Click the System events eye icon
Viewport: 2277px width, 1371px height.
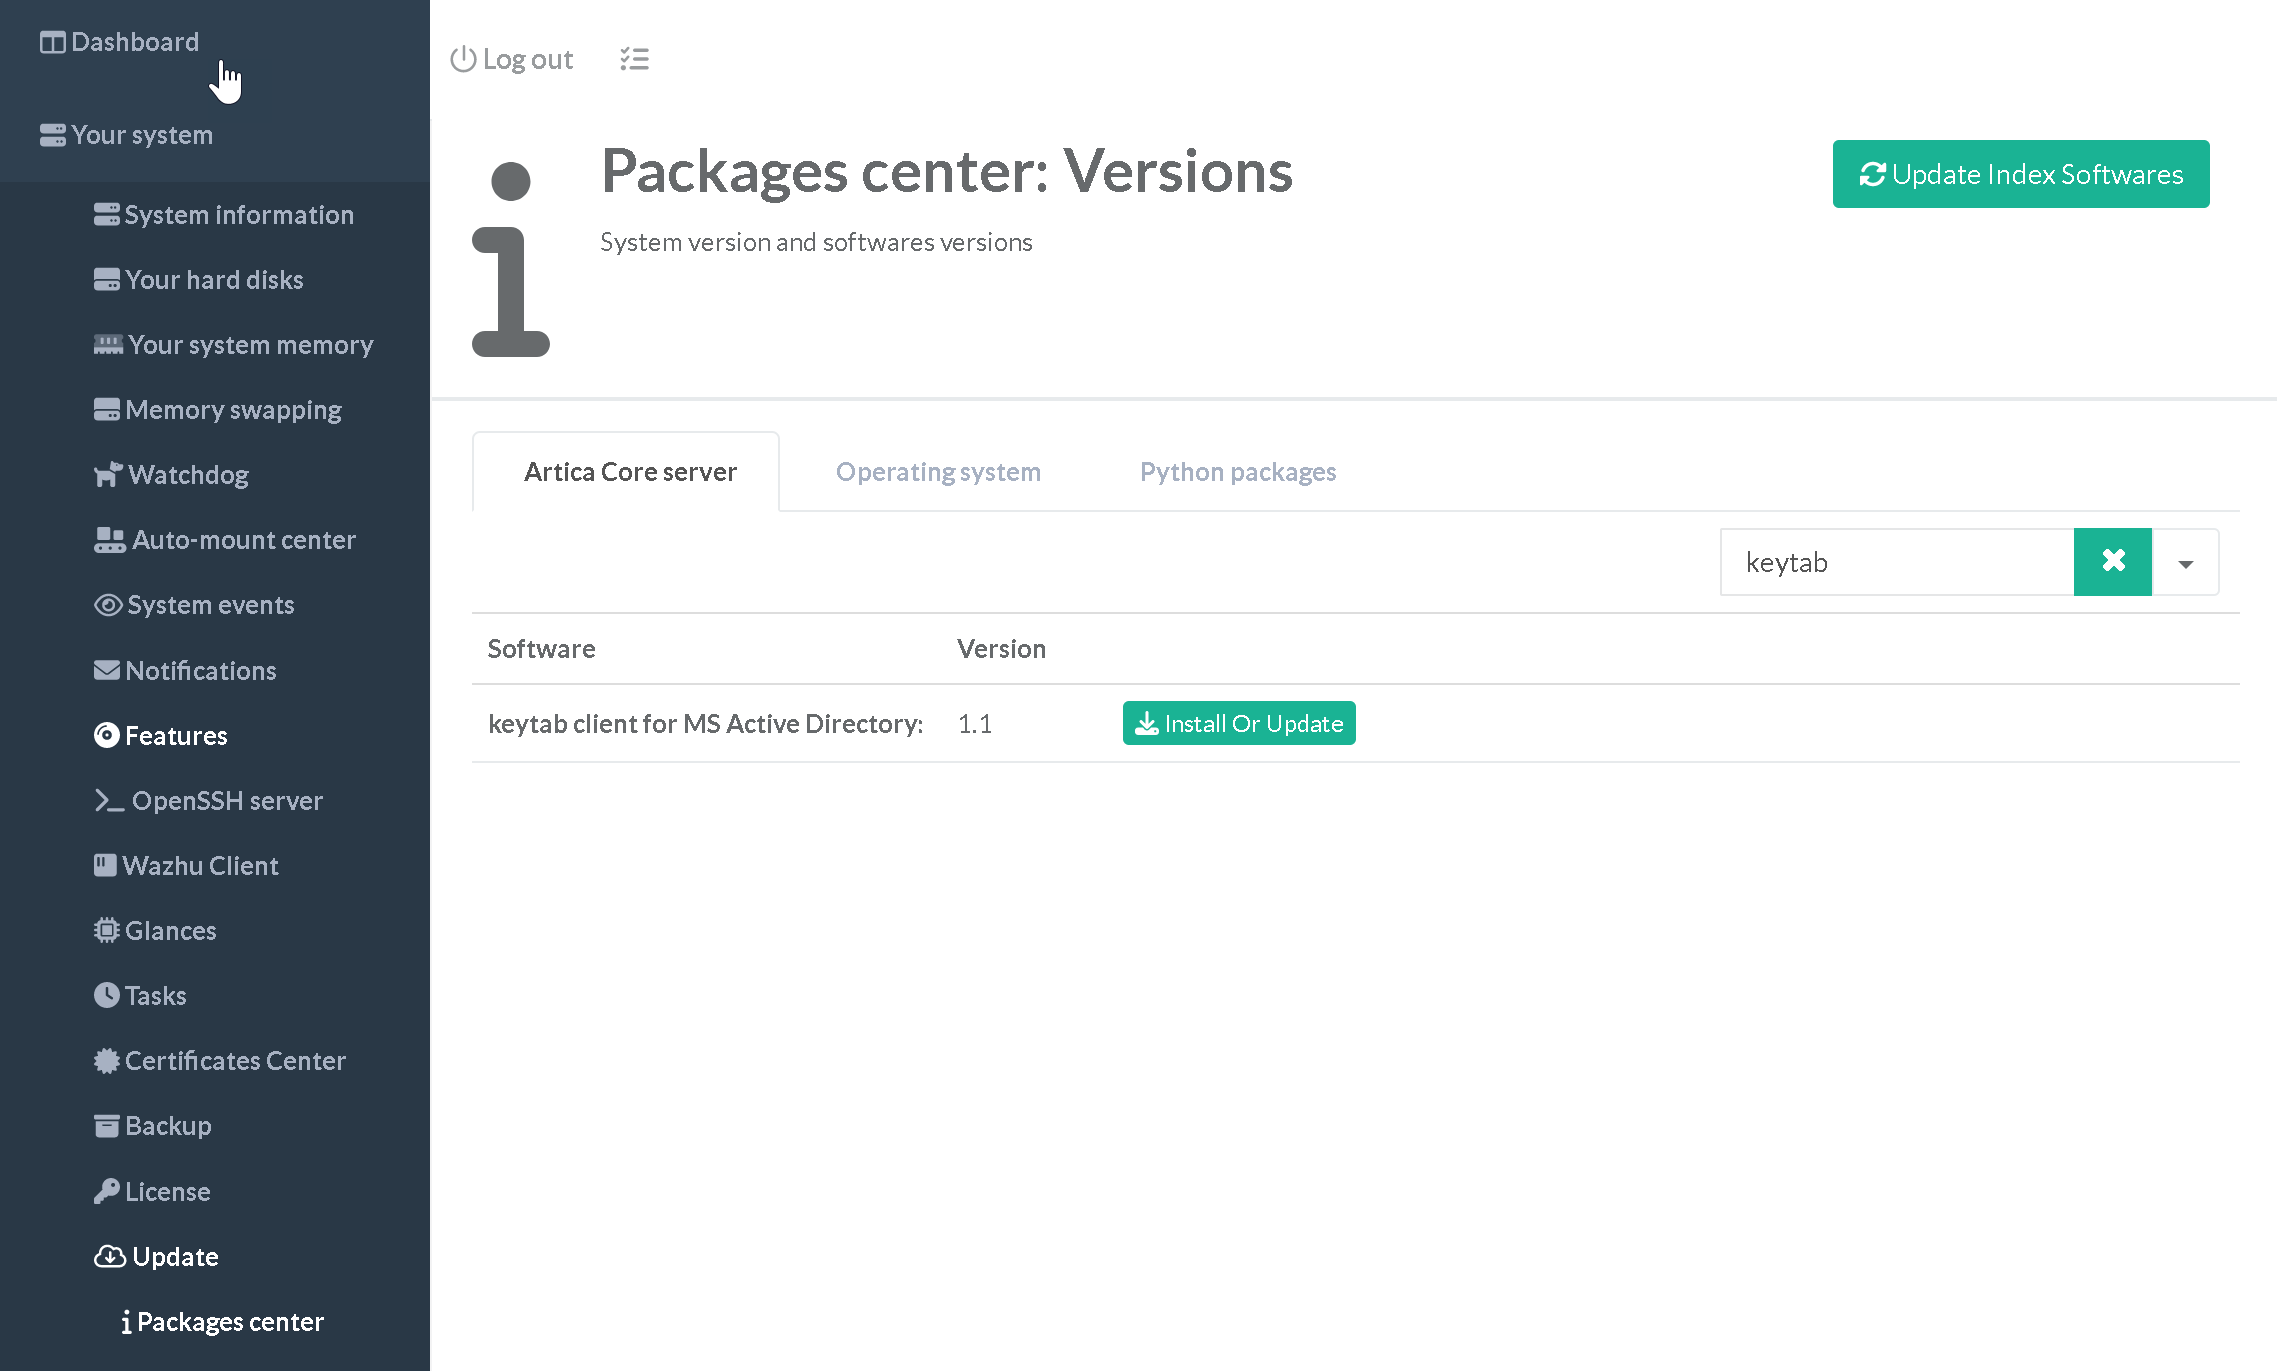point(107,605)
